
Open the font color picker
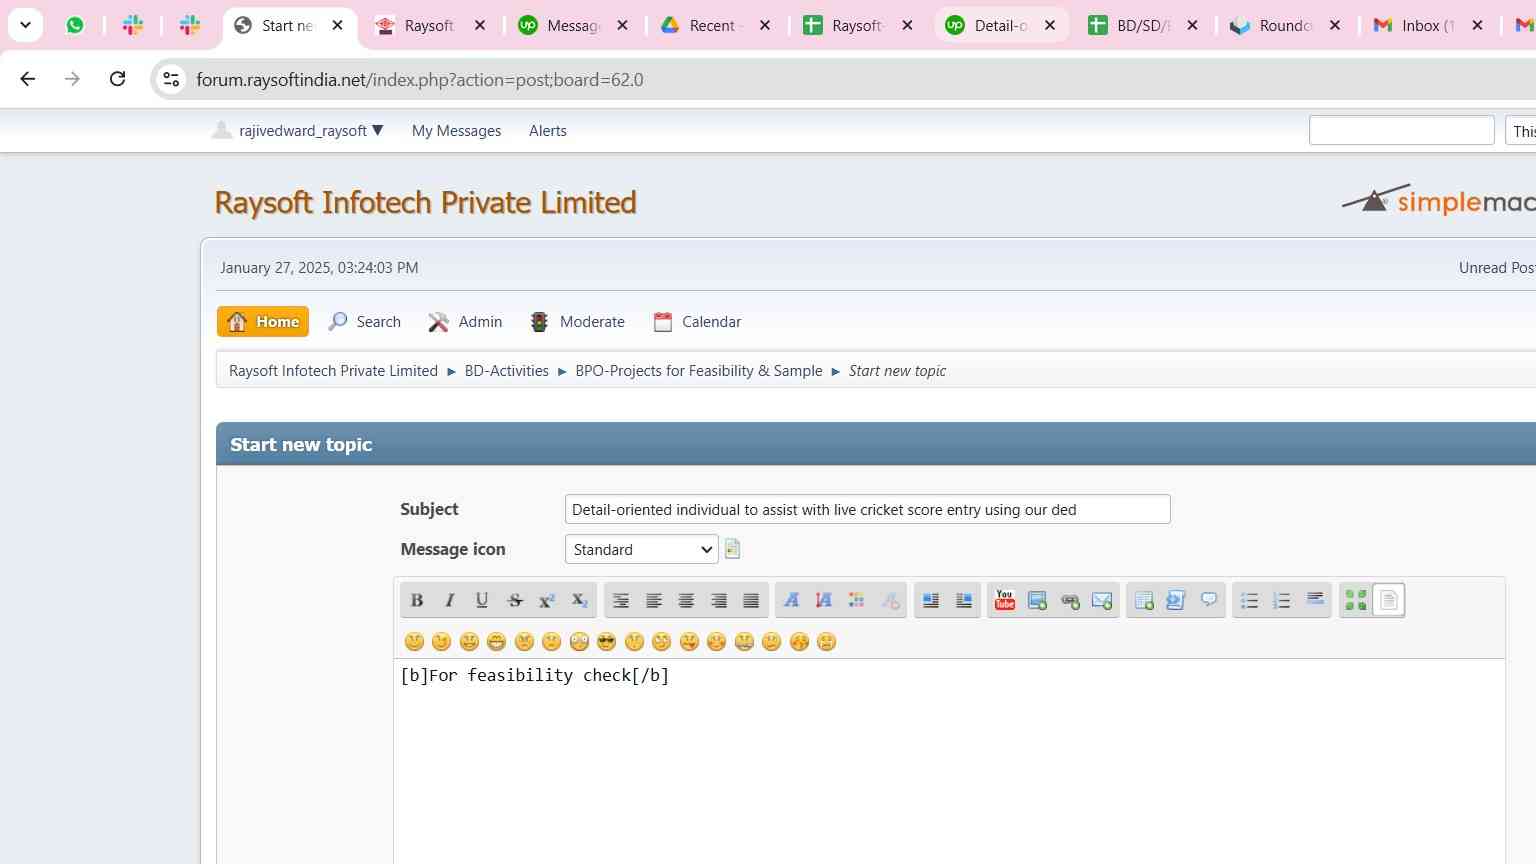[857, 600]
